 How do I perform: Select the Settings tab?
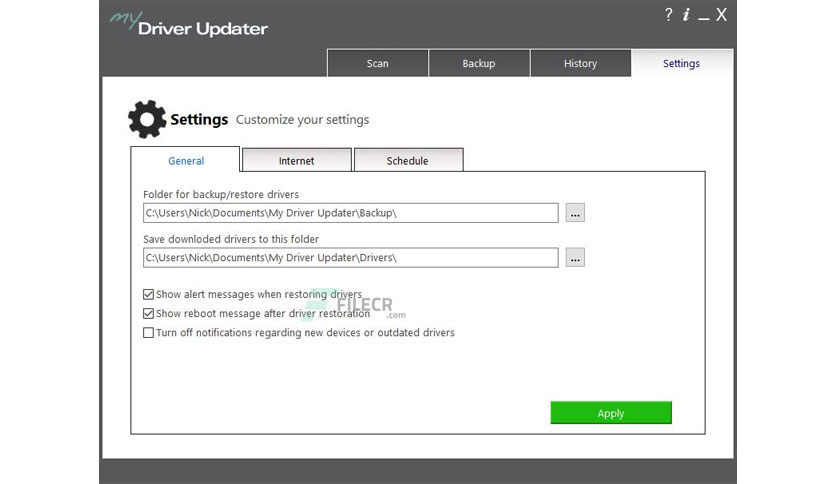coord(681,63)
